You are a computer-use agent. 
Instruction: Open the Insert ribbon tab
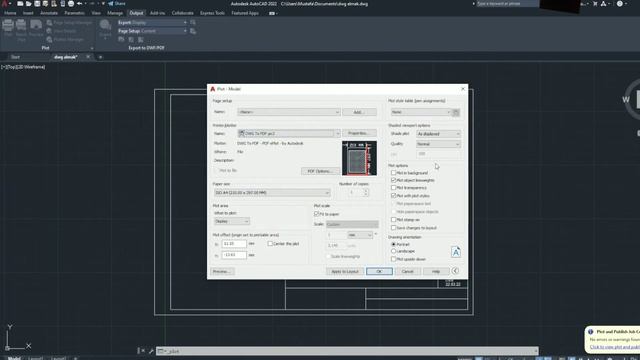click(28, 13)
